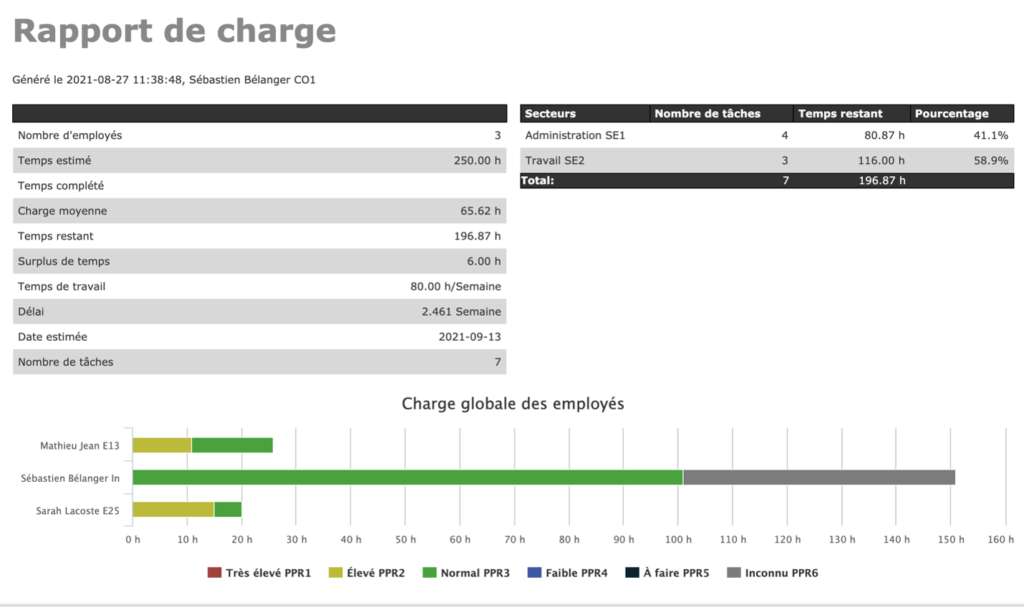Click the Pourcentage column header
This screenshot has width=1024, height=610.
(961, 114)
